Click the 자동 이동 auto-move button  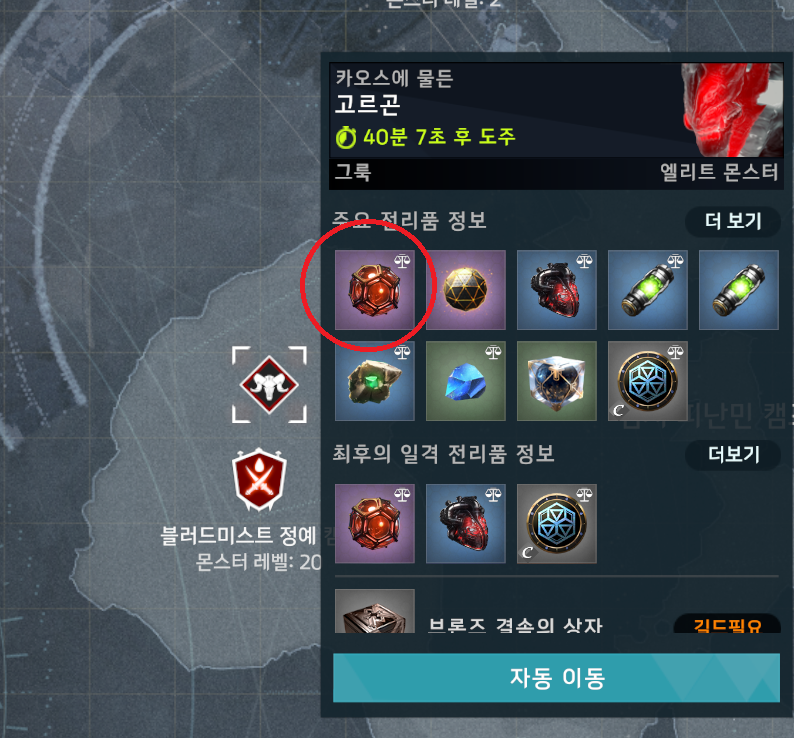click(x=556, y=678)
